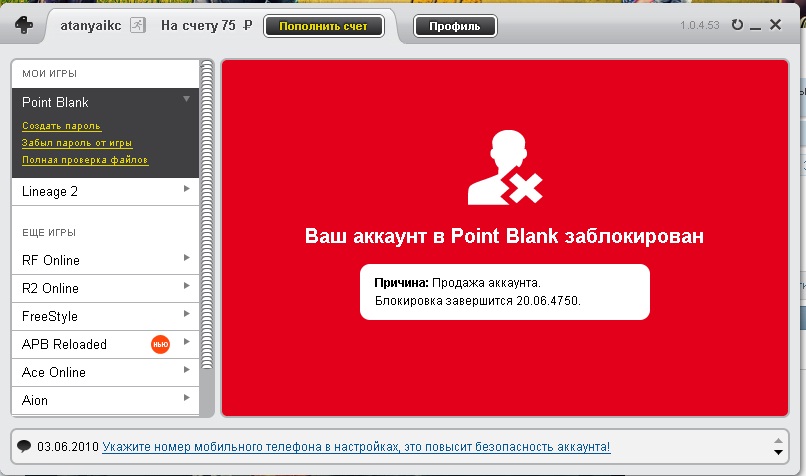Click the game list scrollbar thumb
Image resolution: width=806 pixels, height=476 pixels.
point(207,214)
